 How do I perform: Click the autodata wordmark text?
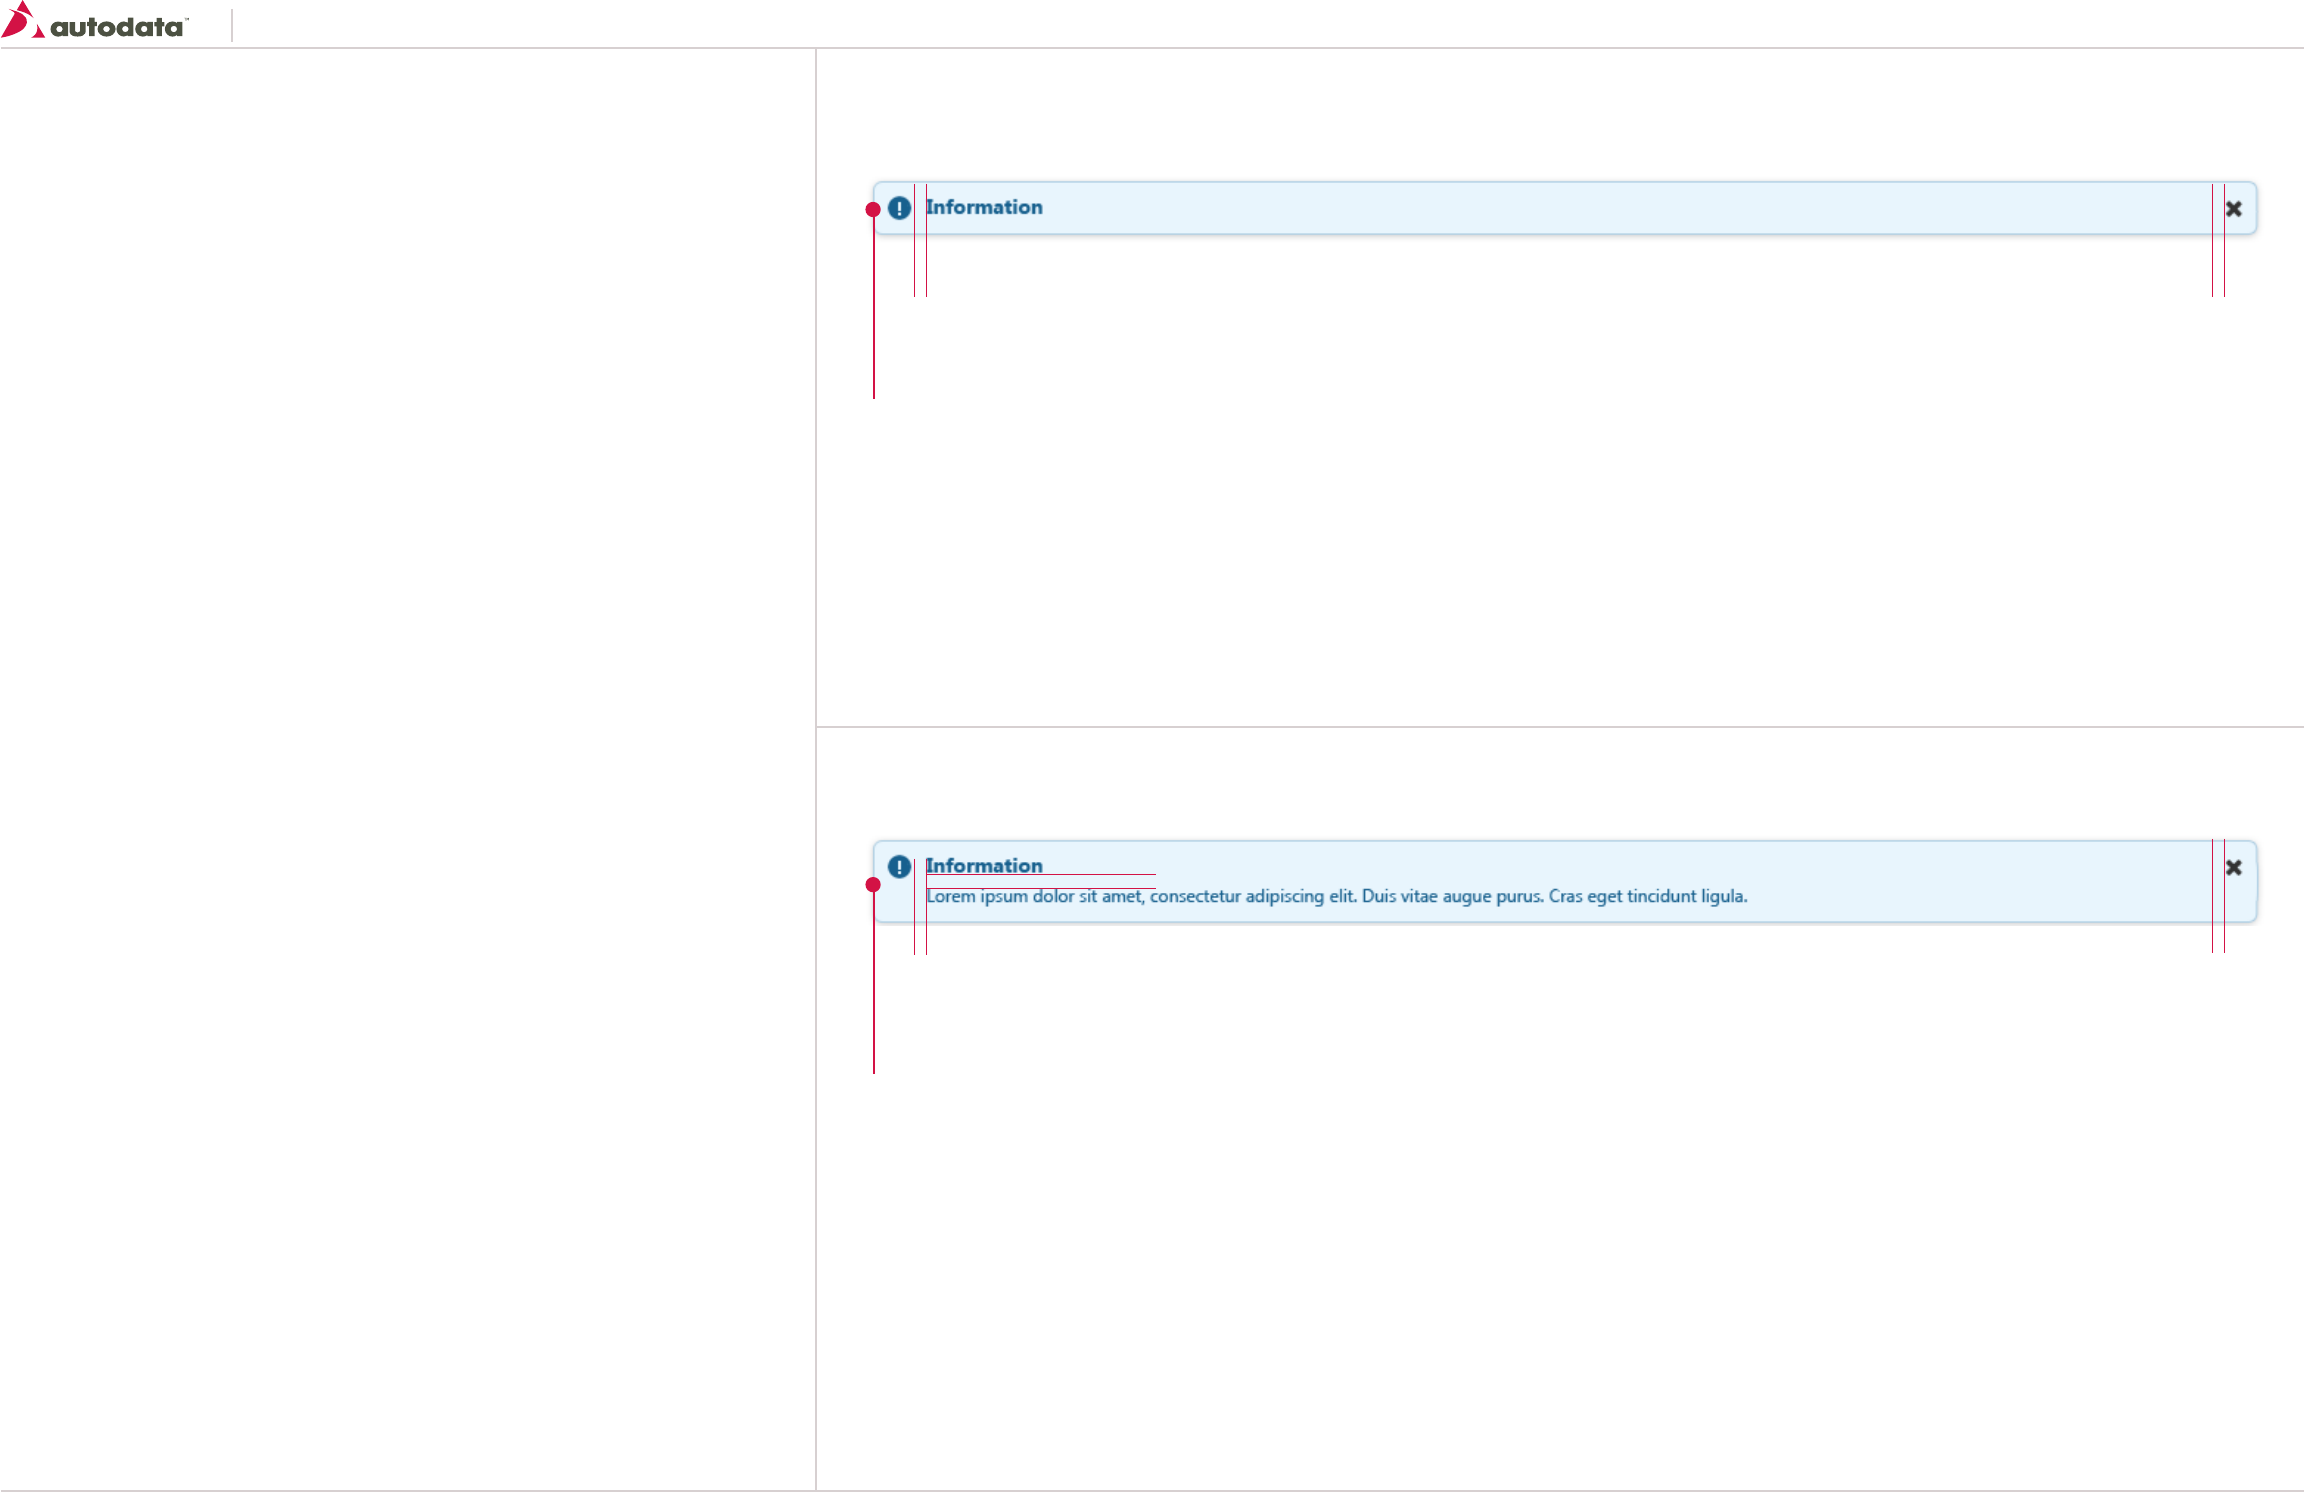coord(117,28)
